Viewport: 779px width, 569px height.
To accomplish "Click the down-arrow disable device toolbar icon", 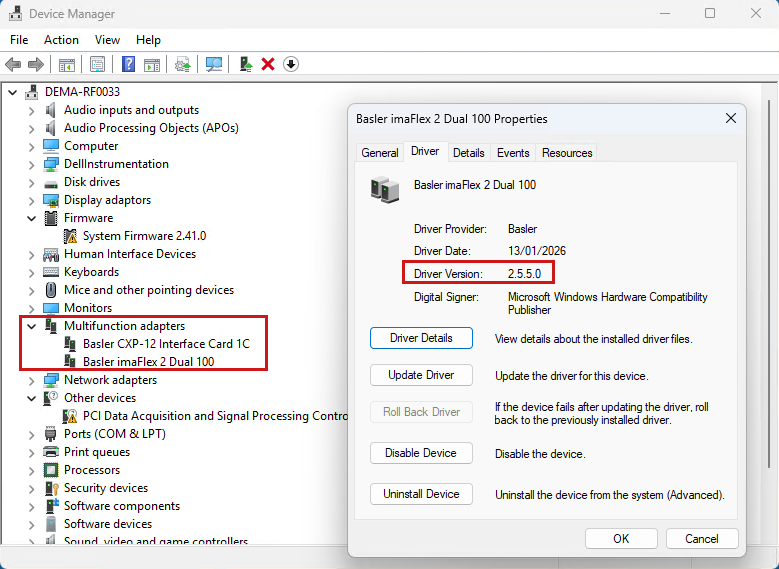I will pos(291,64).
